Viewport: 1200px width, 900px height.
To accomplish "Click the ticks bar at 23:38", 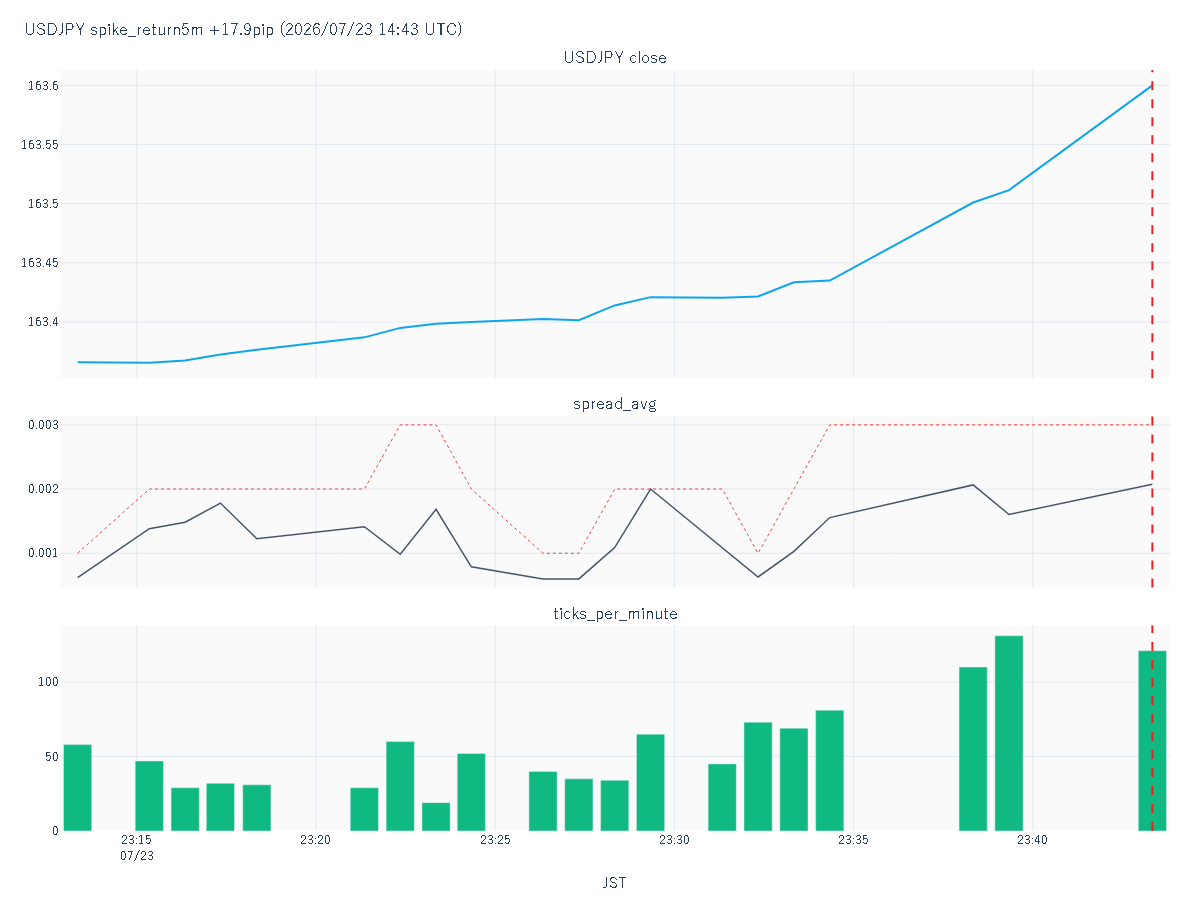I will click(x=973, y=748).
